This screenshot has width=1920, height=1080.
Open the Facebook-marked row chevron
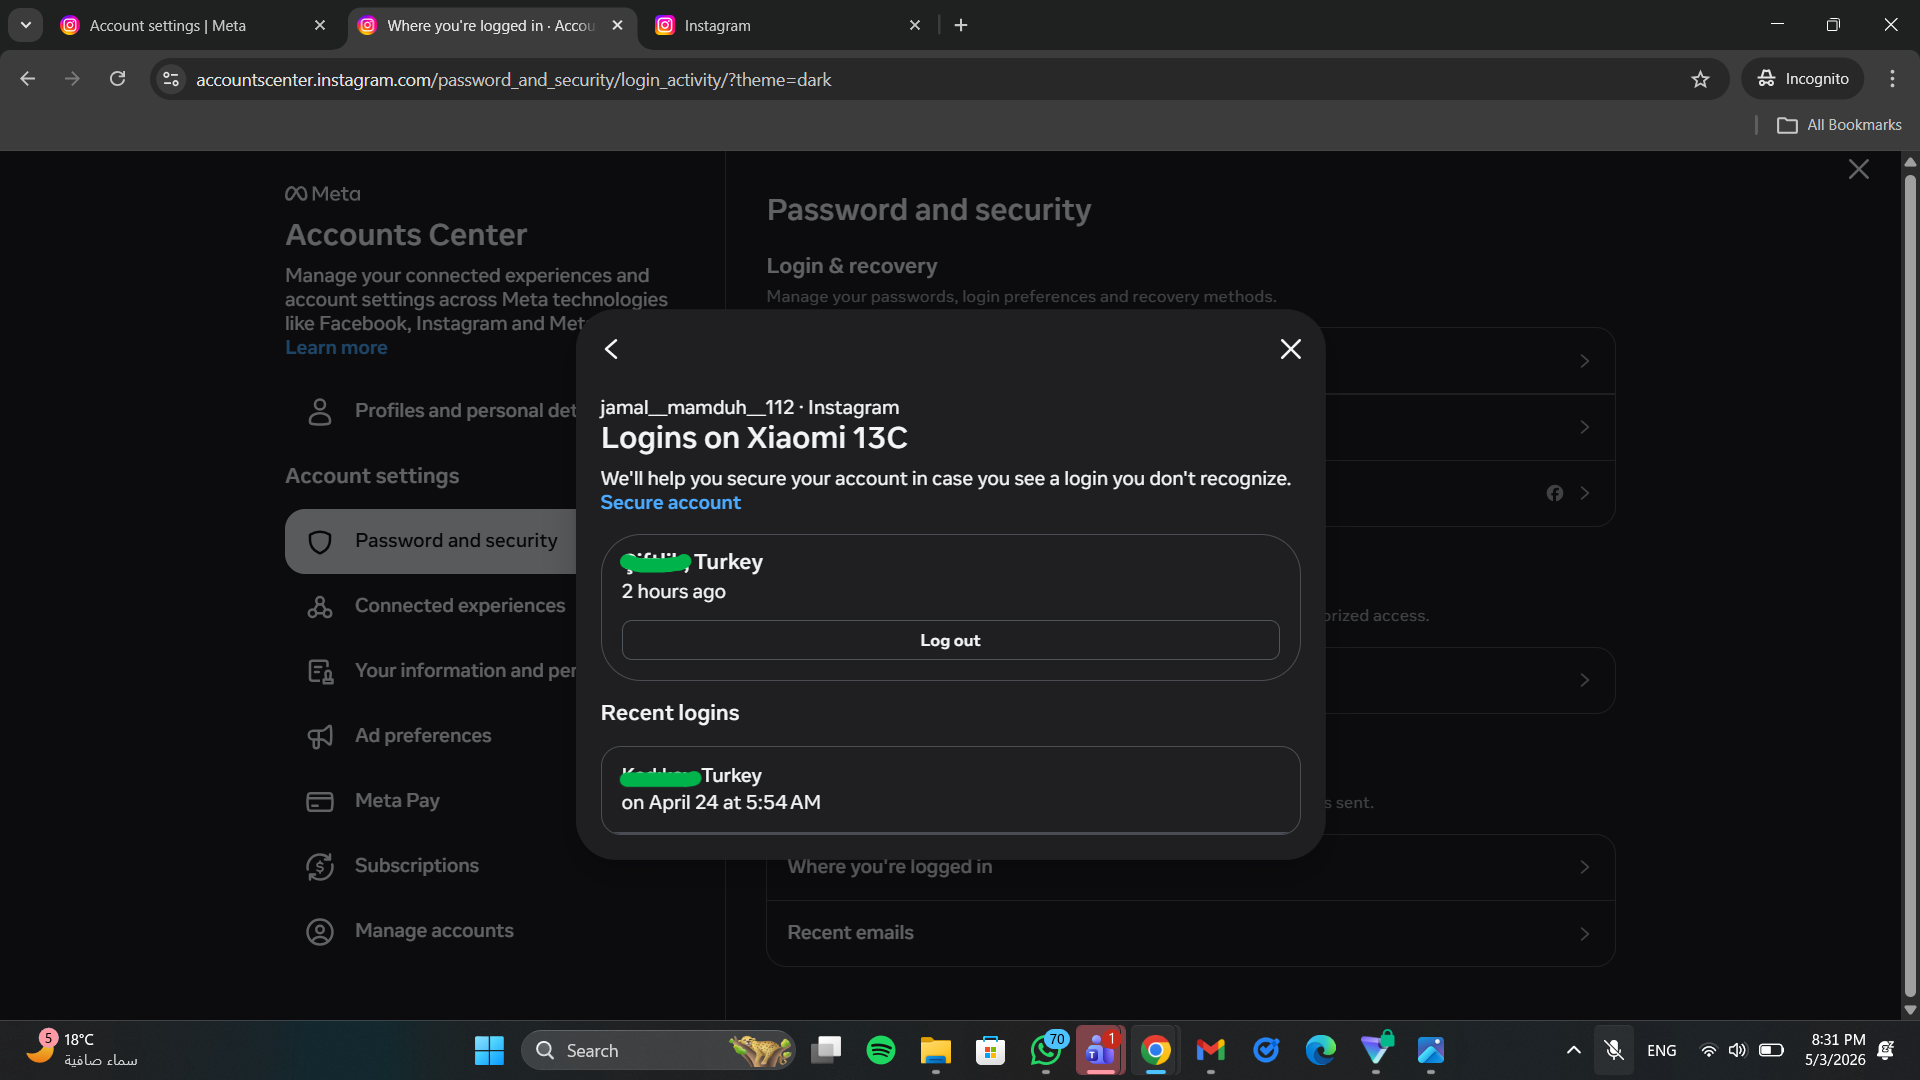(x=1584, y=493)
